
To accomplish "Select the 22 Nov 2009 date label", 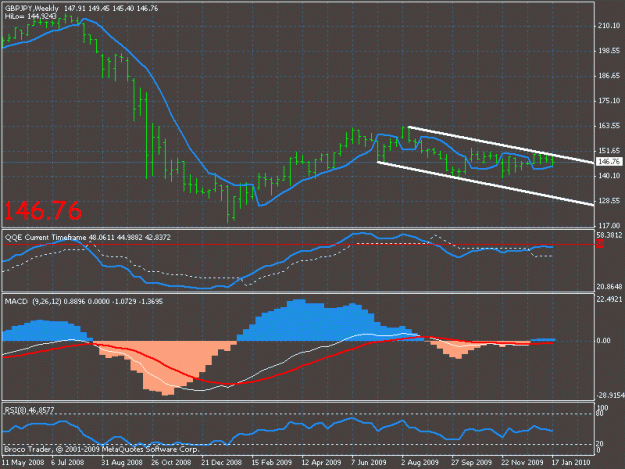I will [522, 462].
